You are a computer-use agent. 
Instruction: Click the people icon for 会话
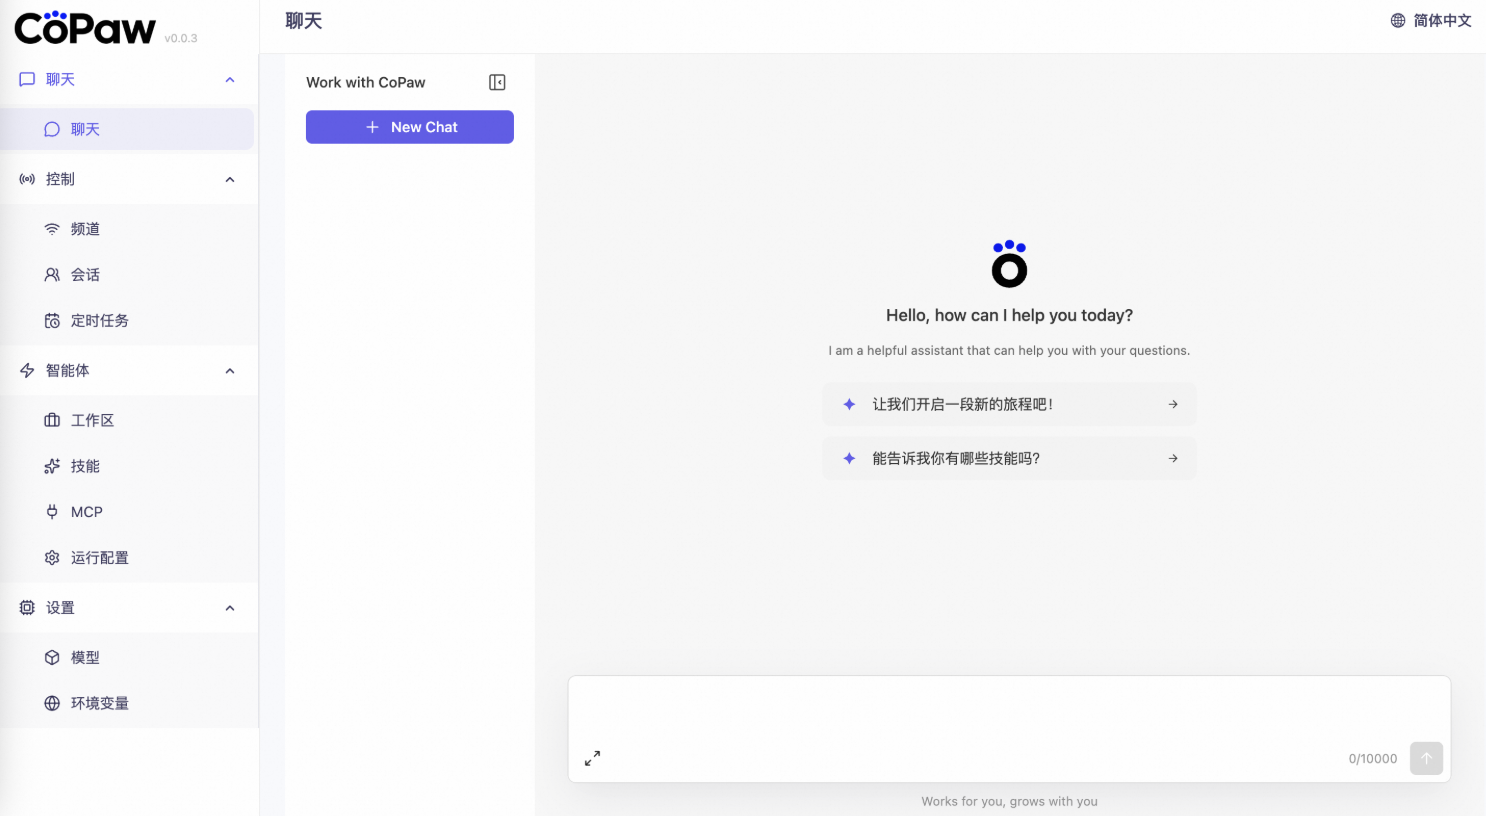[x=52, y=274]
